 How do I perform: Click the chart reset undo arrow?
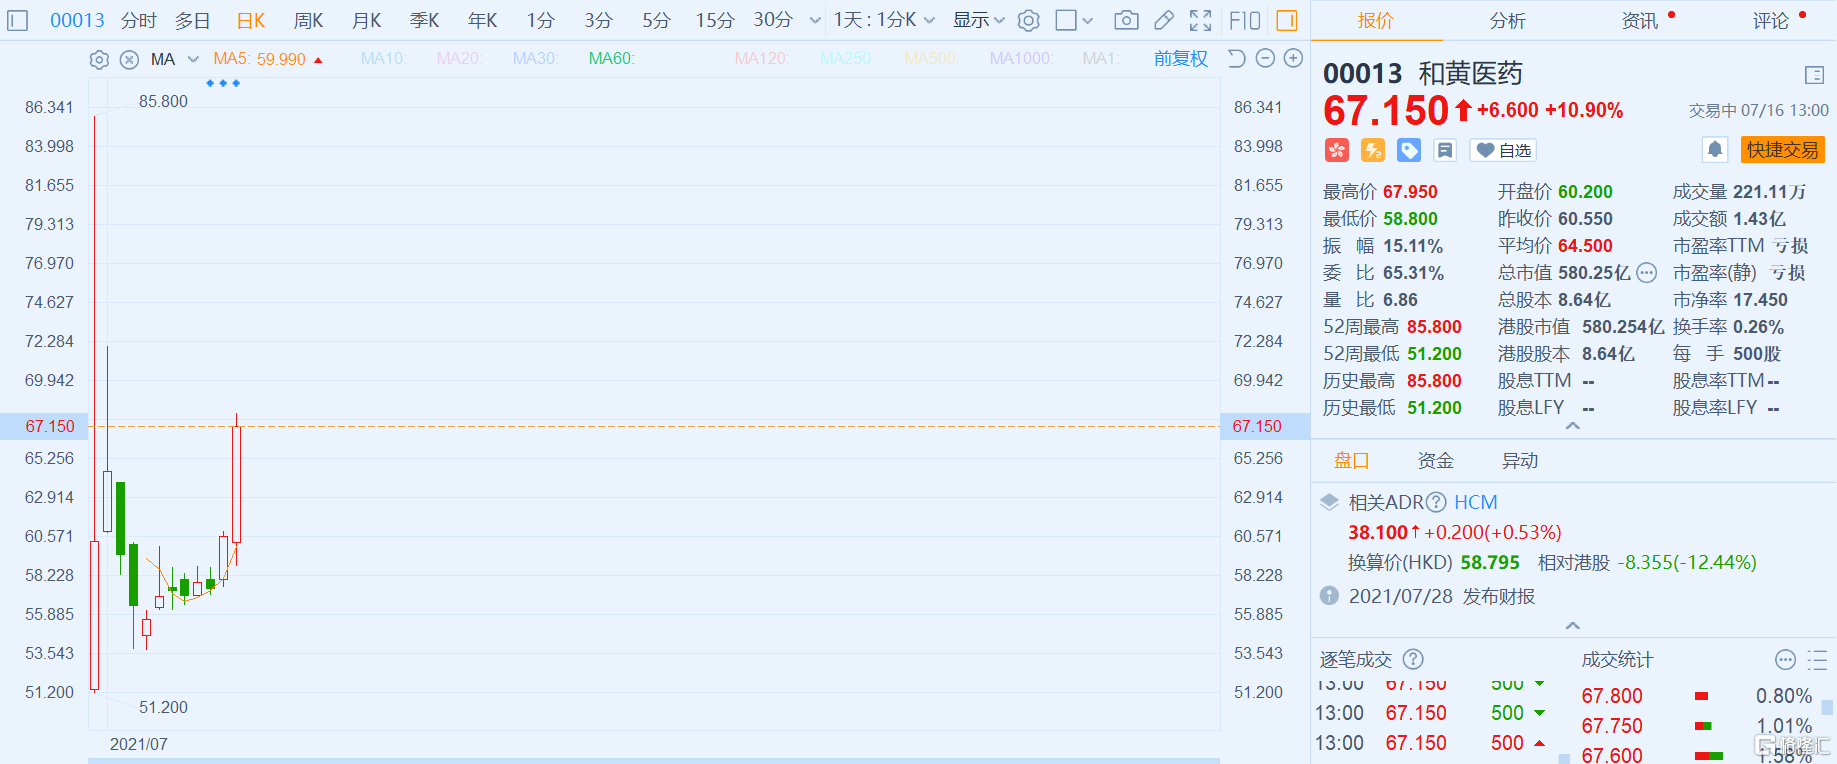click(1236, 58)
